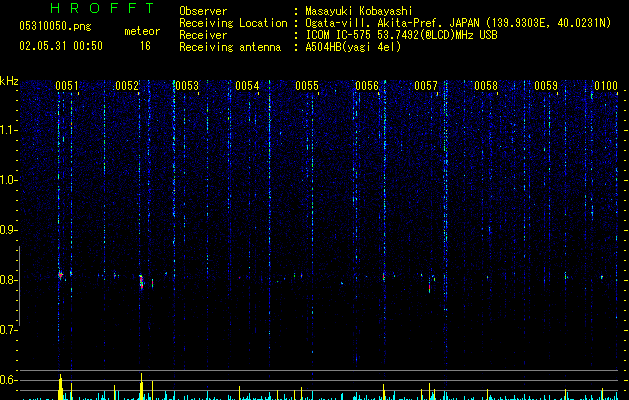The height and width of the screenshot is (400, 629).
Task: Select observer name Masayuki Kobayashi
Action: [x=359, y=11]
